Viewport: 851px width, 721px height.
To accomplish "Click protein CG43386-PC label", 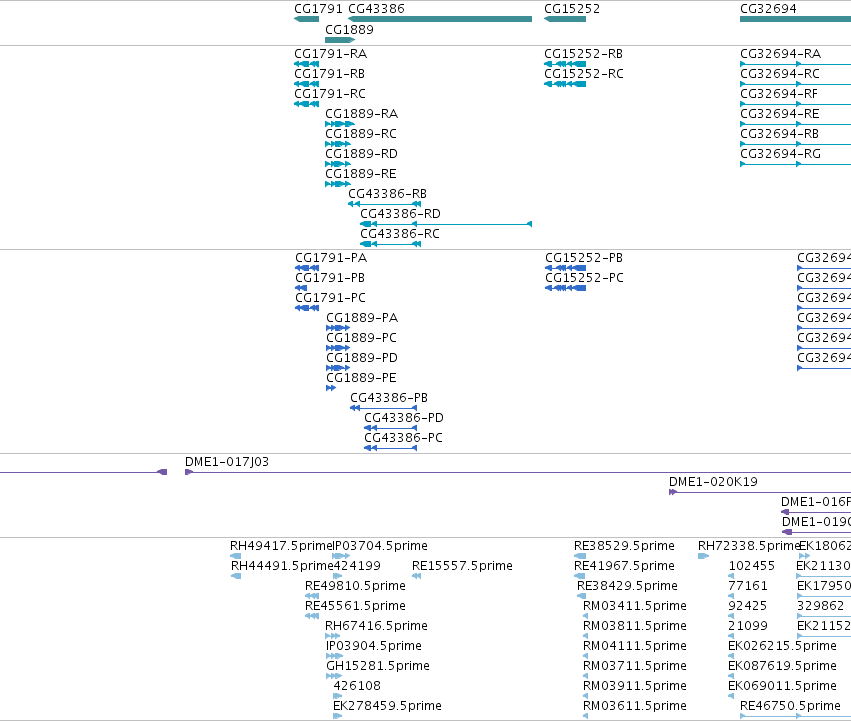I will (403, 438).
